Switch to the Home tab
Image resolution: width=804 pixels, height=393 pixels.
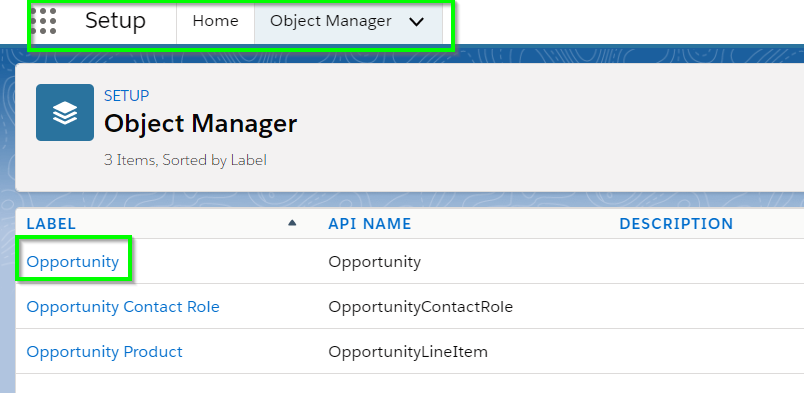215,21
